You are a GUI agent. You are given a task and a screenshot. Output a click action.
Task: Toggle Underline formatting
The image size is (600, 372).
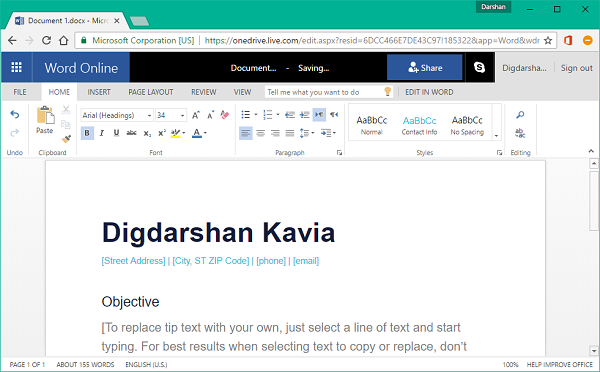point(116,133)
